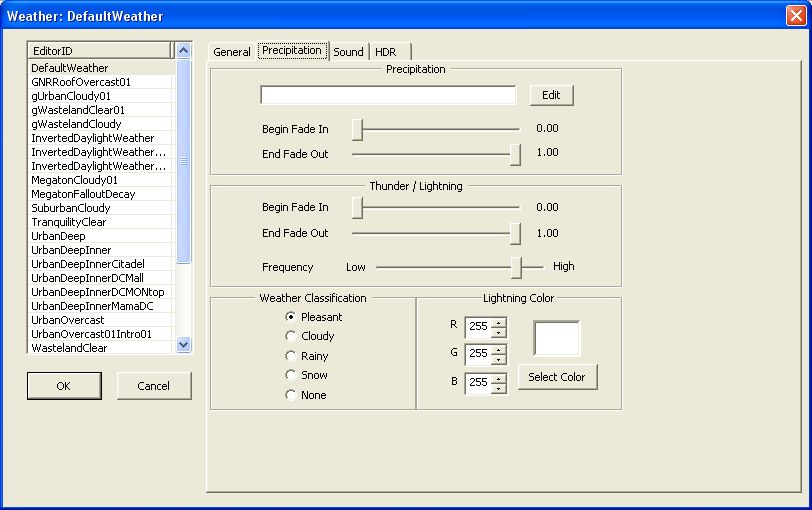The width and height of the screenshot is (812, 510).
Task: Select UrbanDeepInnerMamaDC in the list
Action: point(100,305)
